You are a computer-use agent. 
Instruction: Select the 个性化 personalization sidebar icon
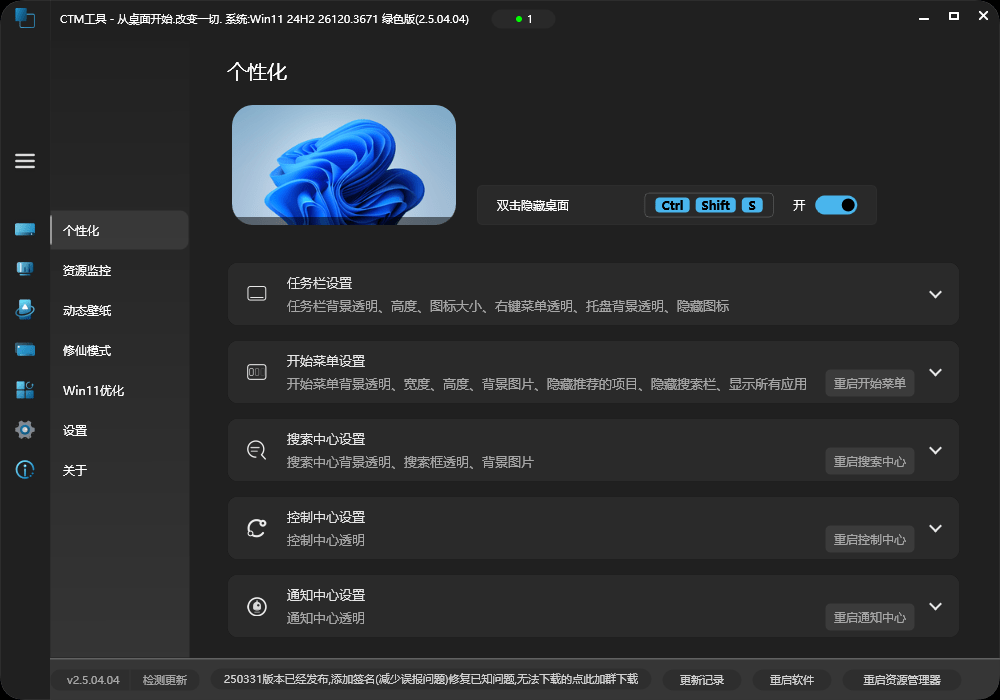click(25, 229)
